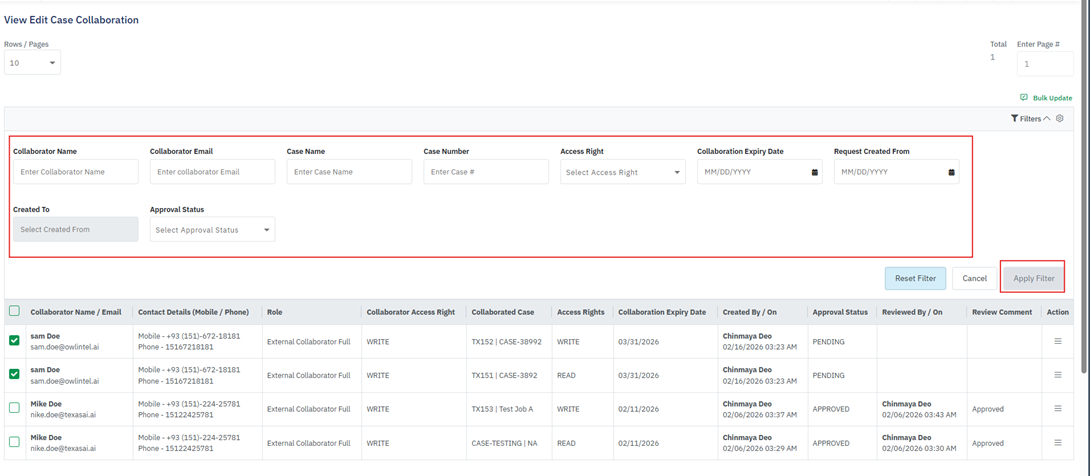Click the Bulk Update icon
1090x476 pixels.
click(x=1024, y=98)
